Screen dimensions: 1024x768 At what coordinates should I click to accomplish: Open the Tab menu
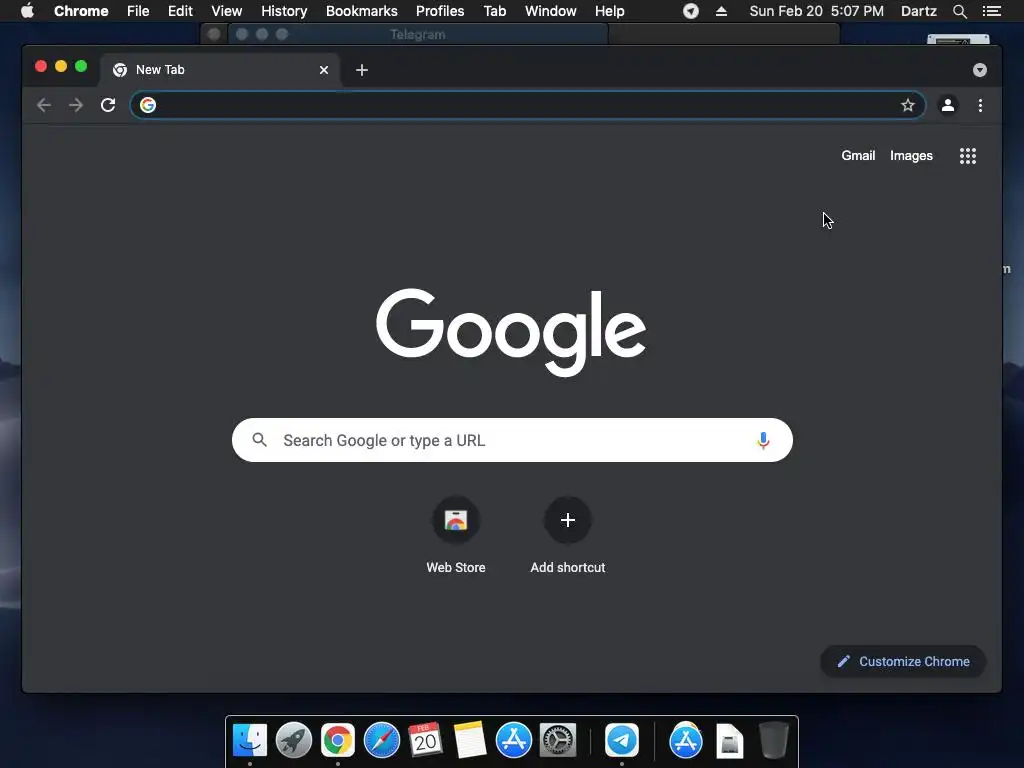[x=495, y=11]
